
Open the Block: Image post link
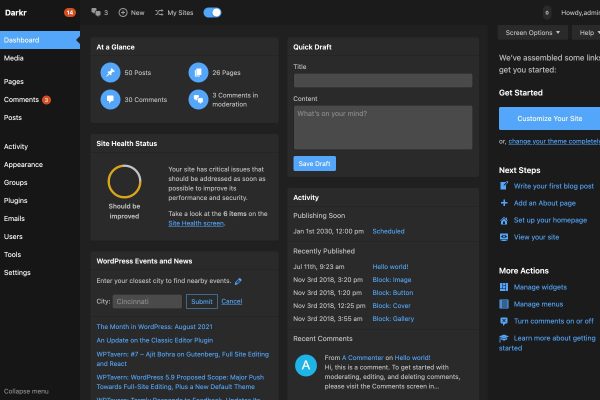tap(392, 280)
